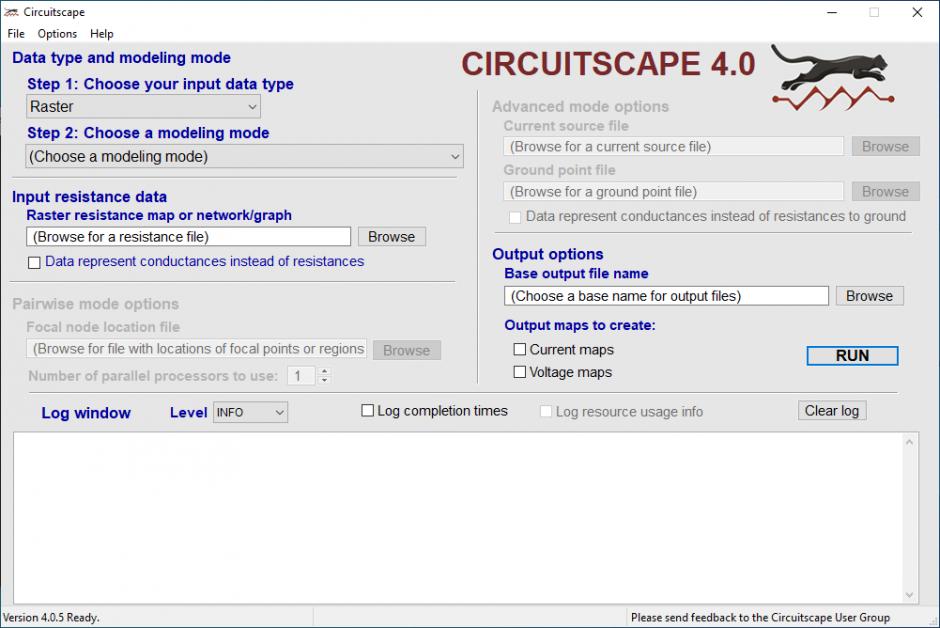
Task: Click the Step 1 input data type label
Action: click(x=160, y=84)
